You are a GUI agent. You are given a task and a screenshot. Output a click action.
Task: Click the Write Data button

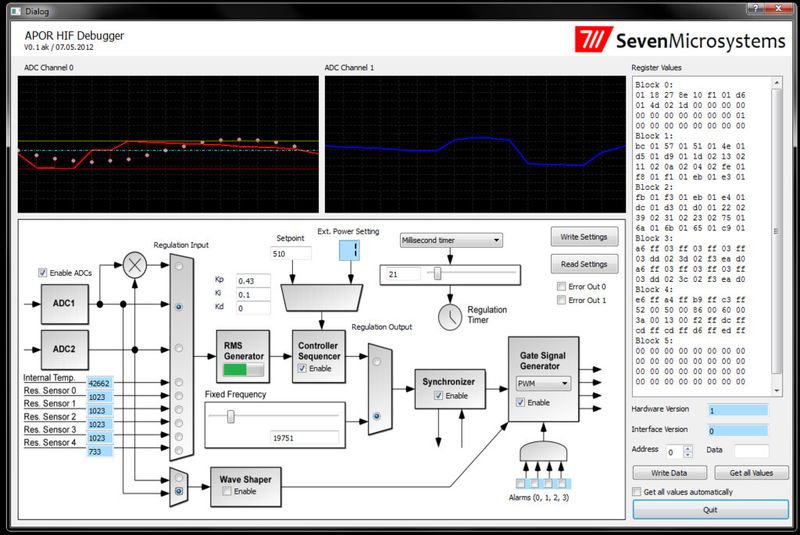tap(669, 473)
